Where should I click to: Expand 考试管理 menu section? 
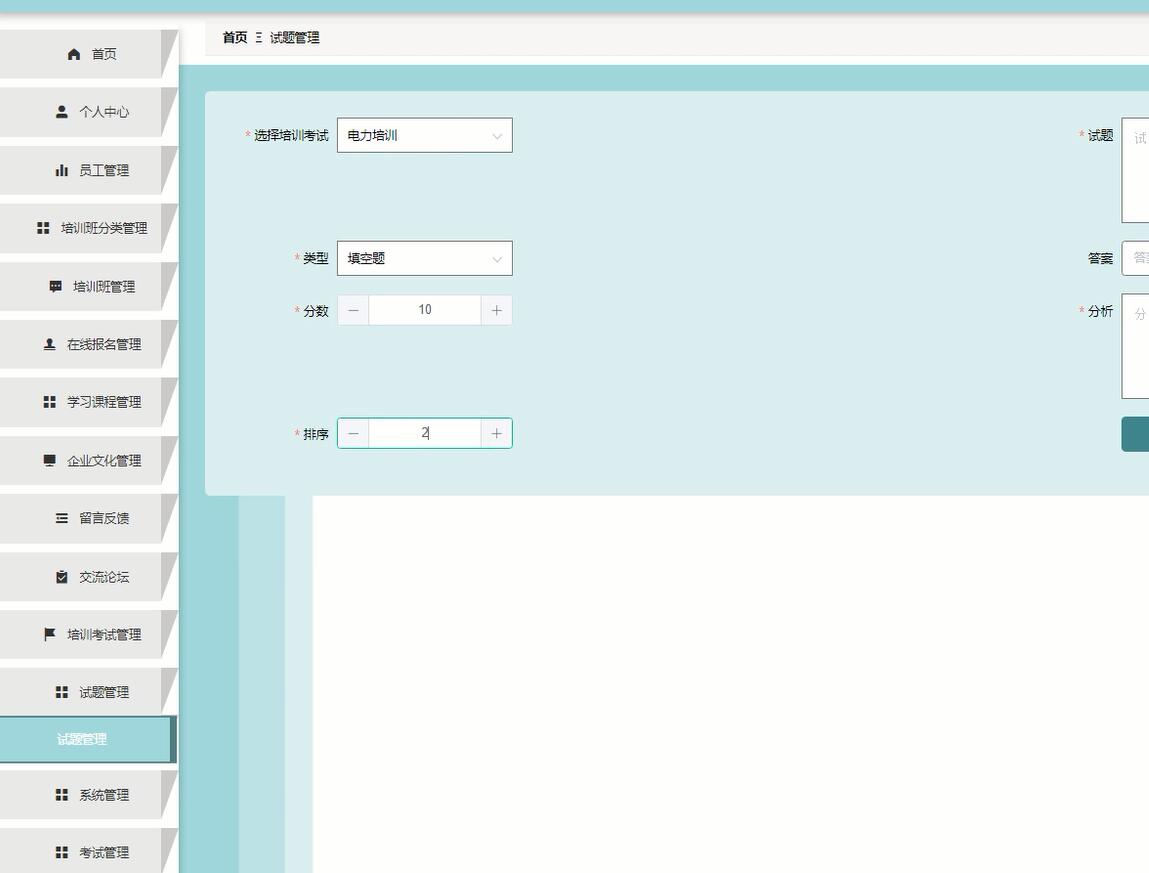[88, 851]
